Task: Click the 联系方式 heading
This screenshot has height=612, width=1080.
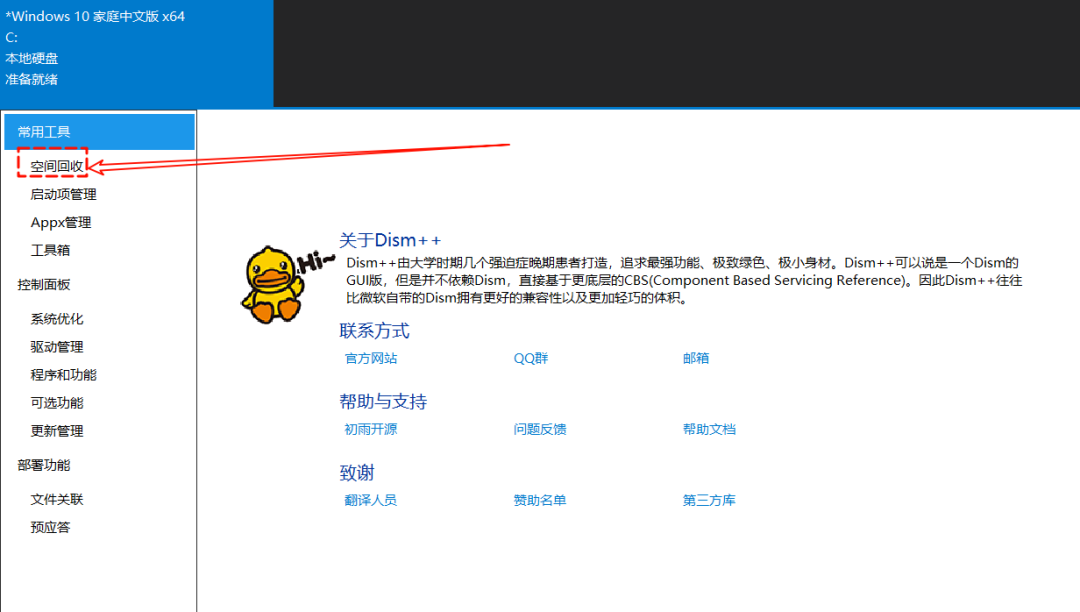Action: [374, 330]
